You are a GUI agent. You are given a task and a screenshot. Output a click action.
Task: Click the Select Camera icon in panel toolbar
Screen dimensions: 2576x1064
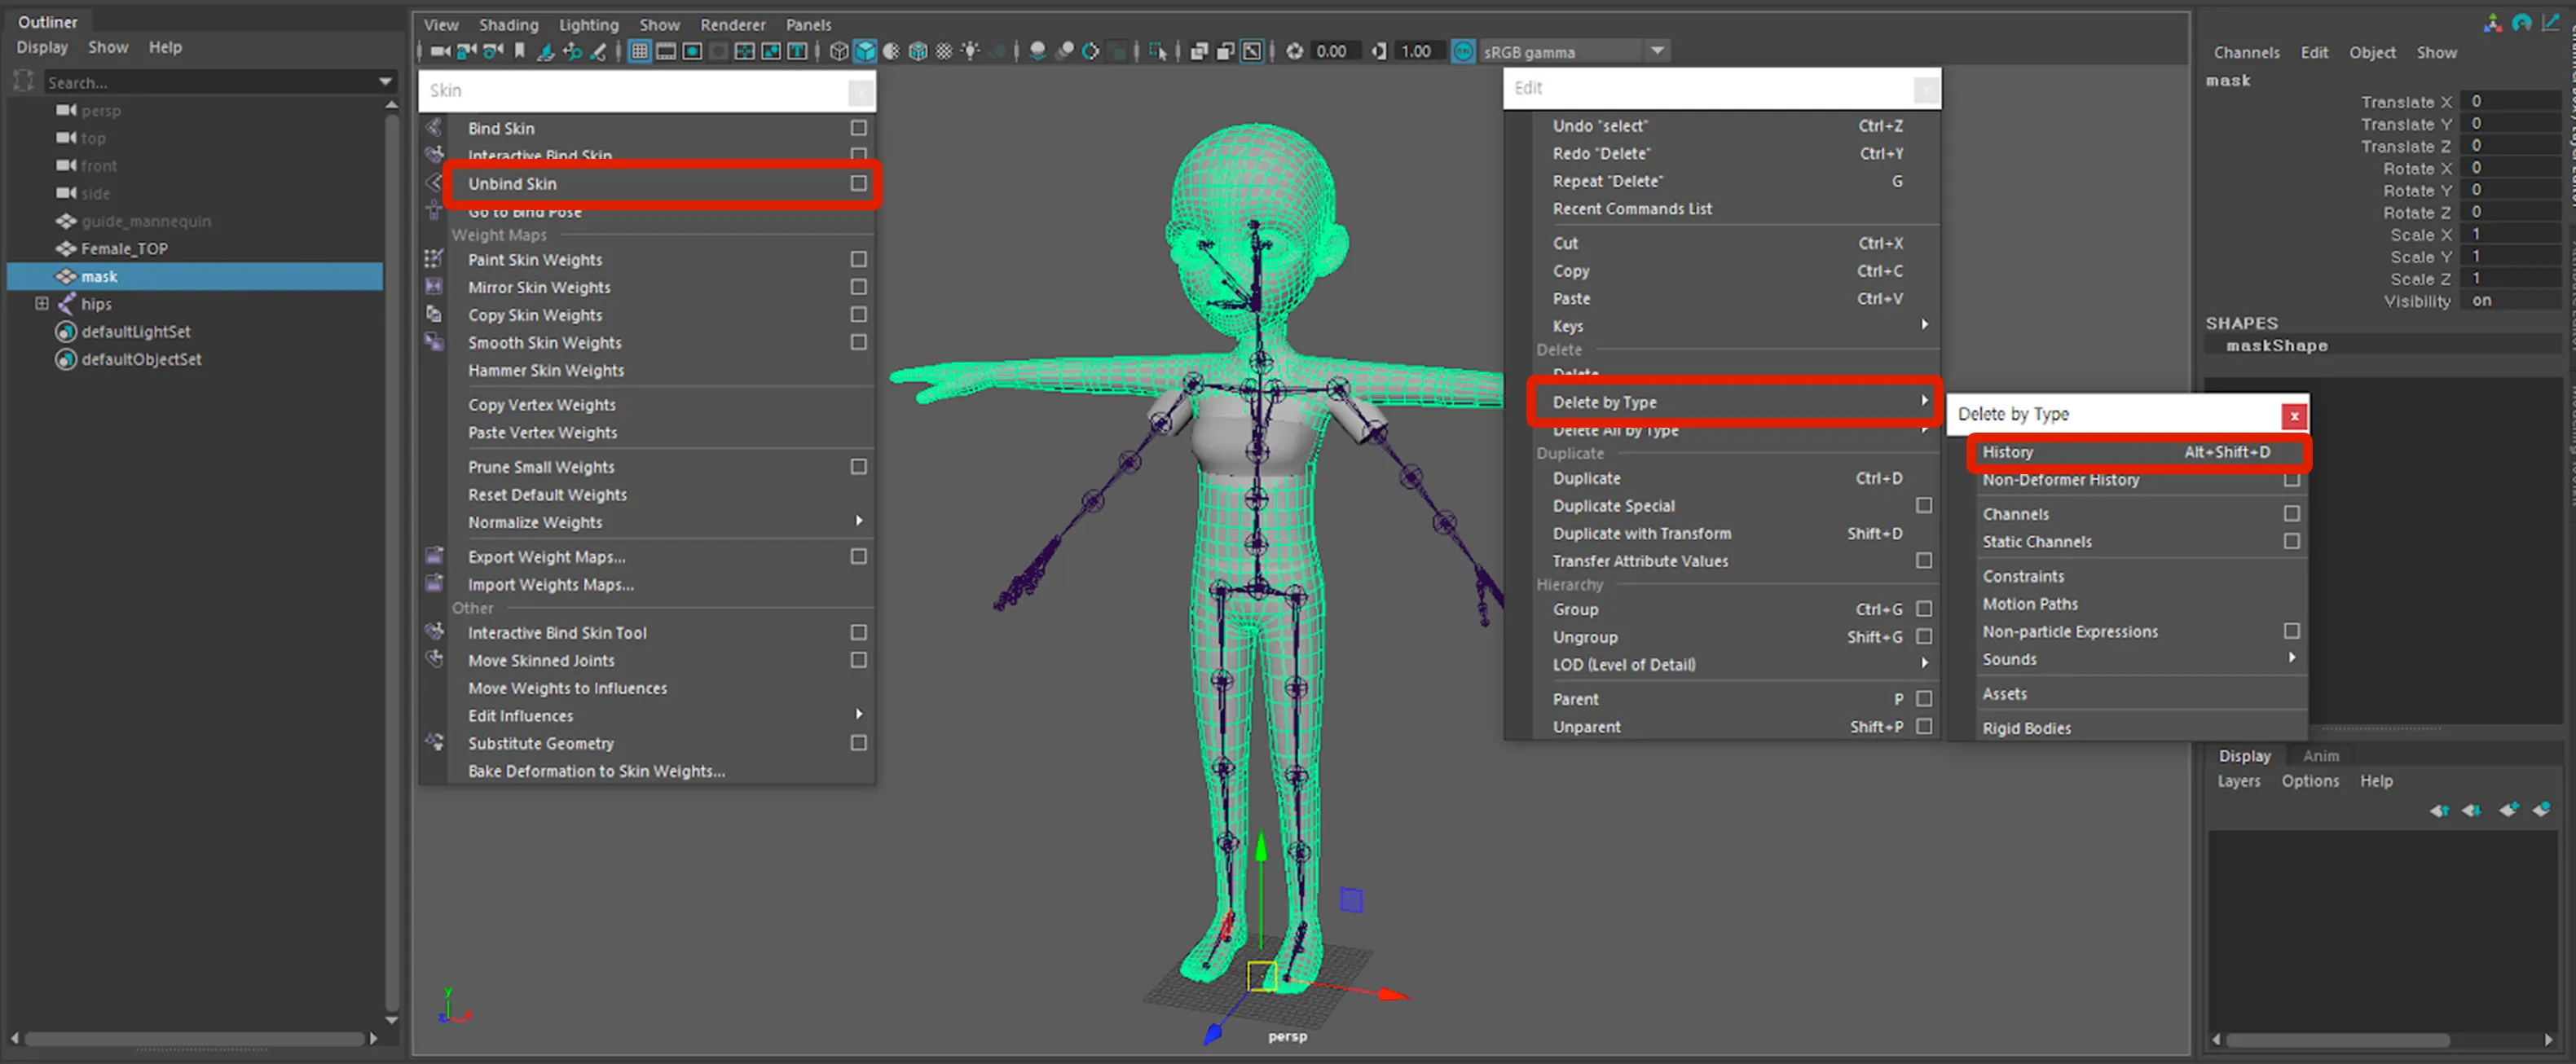click(440, 51)
